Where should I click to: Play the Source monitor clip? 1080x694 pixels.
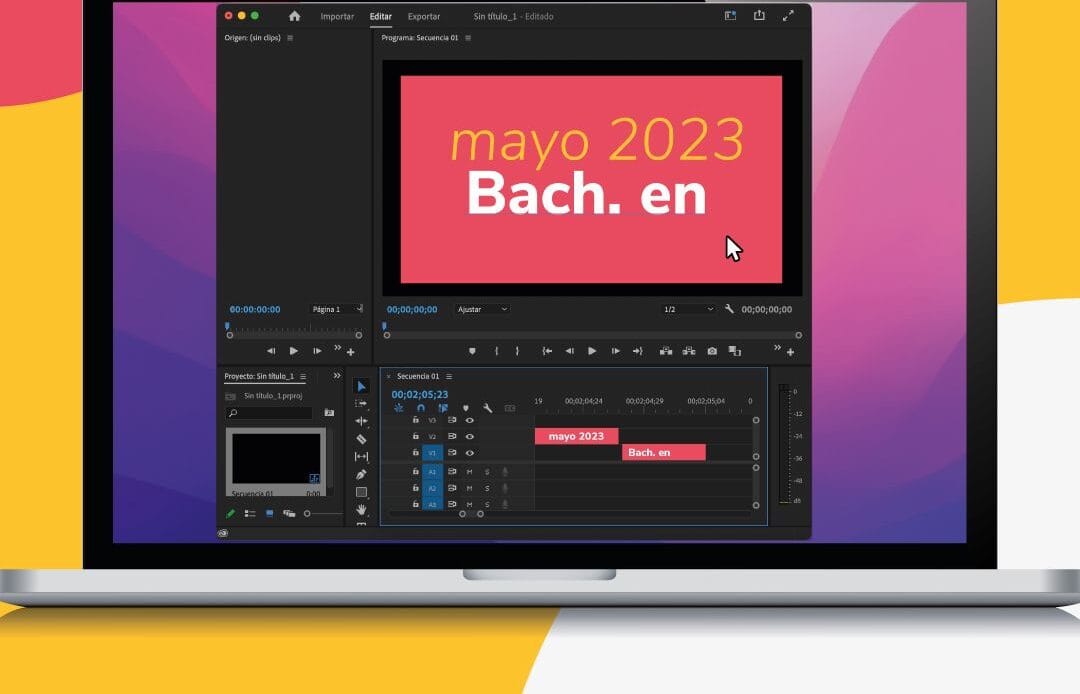click(294, 351)
